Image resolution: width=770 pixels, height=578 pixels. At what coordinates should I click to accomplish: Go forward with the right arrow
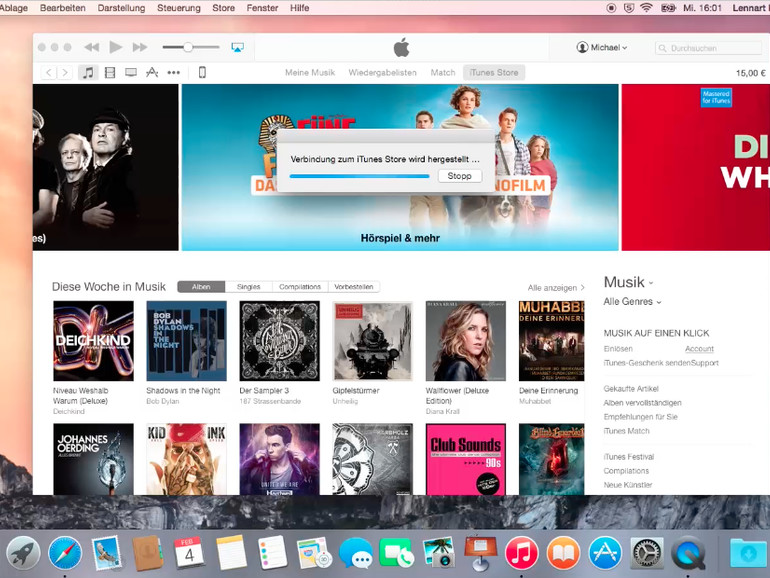(65, 73)
